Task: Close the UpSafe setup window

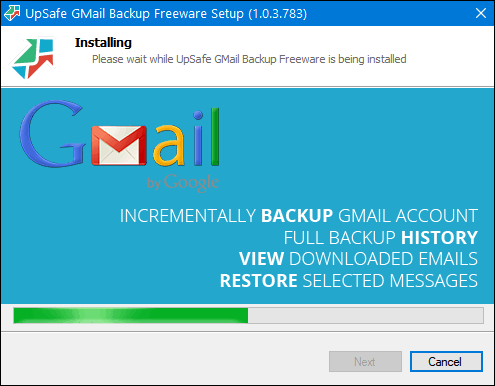Action: (481, 13)
